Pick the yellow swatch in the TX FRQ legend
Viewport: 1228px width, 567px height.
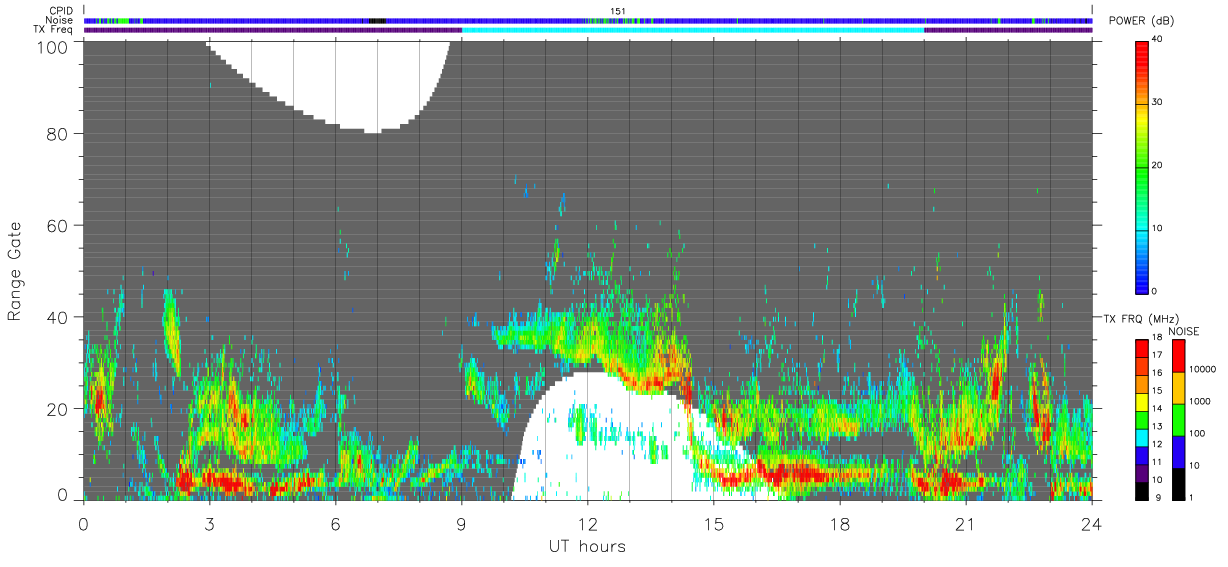[x=1141, y=402]
